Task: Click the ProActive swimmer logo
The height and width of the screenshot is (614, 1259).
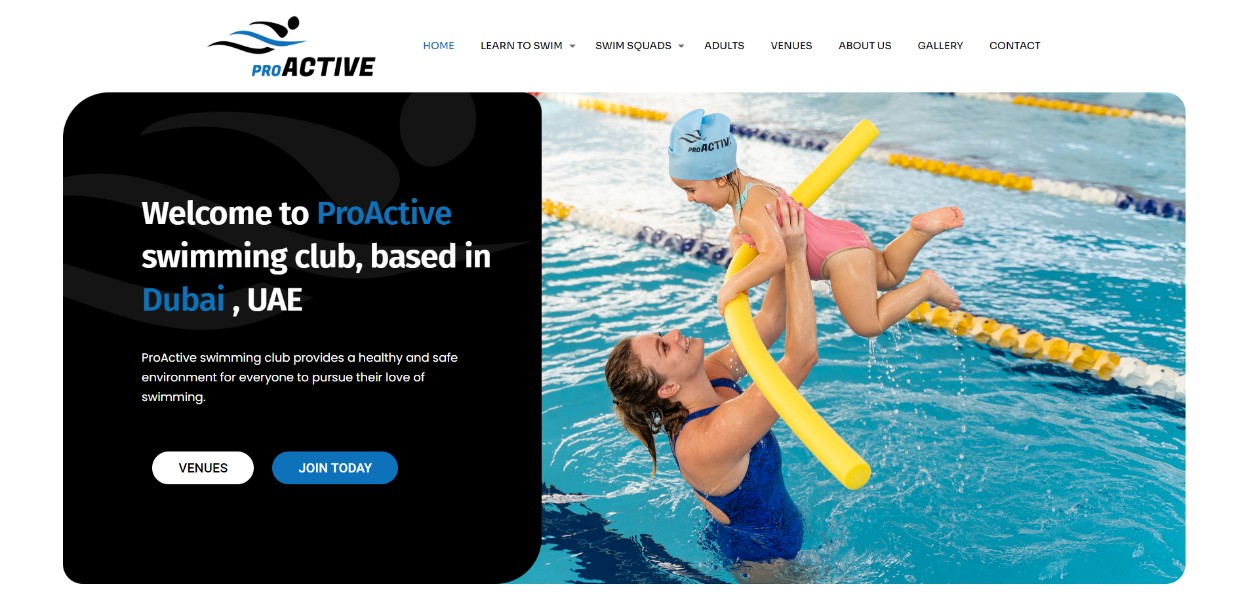Action: pyautogui.click(x=291, y=47)
